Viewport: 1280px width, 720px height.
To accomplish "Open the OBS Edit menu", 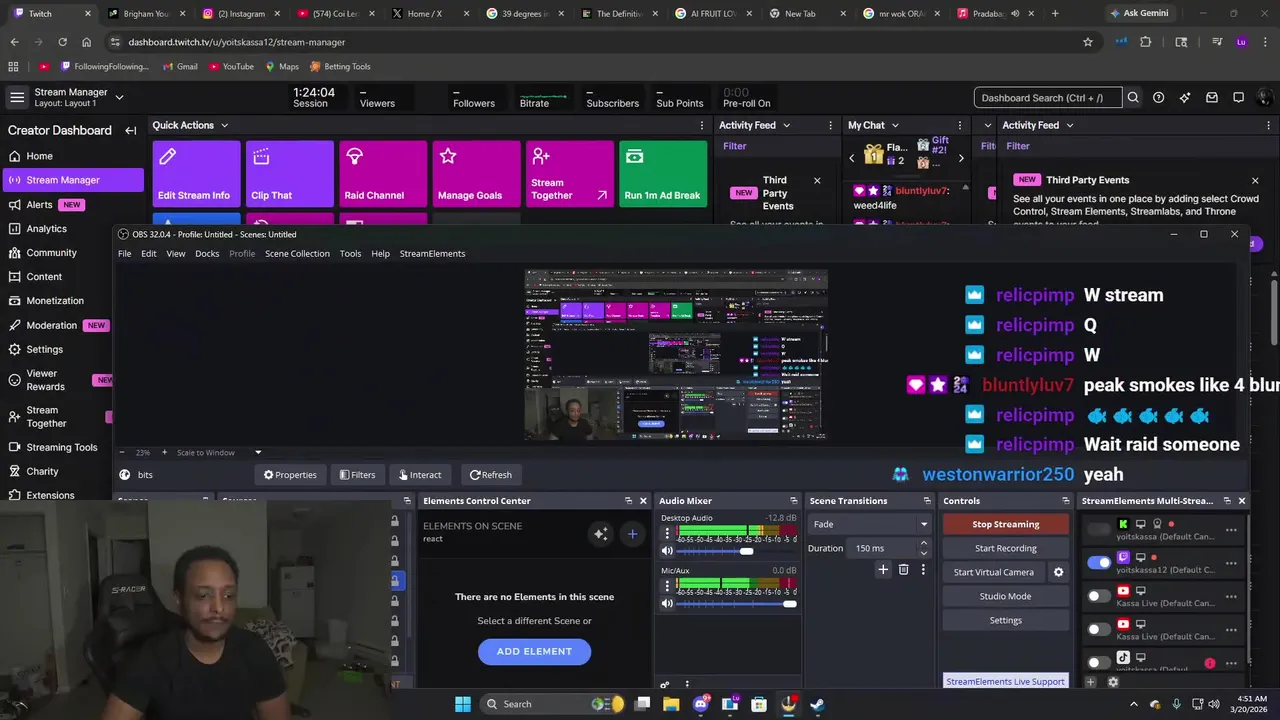I will pos(148,254).
